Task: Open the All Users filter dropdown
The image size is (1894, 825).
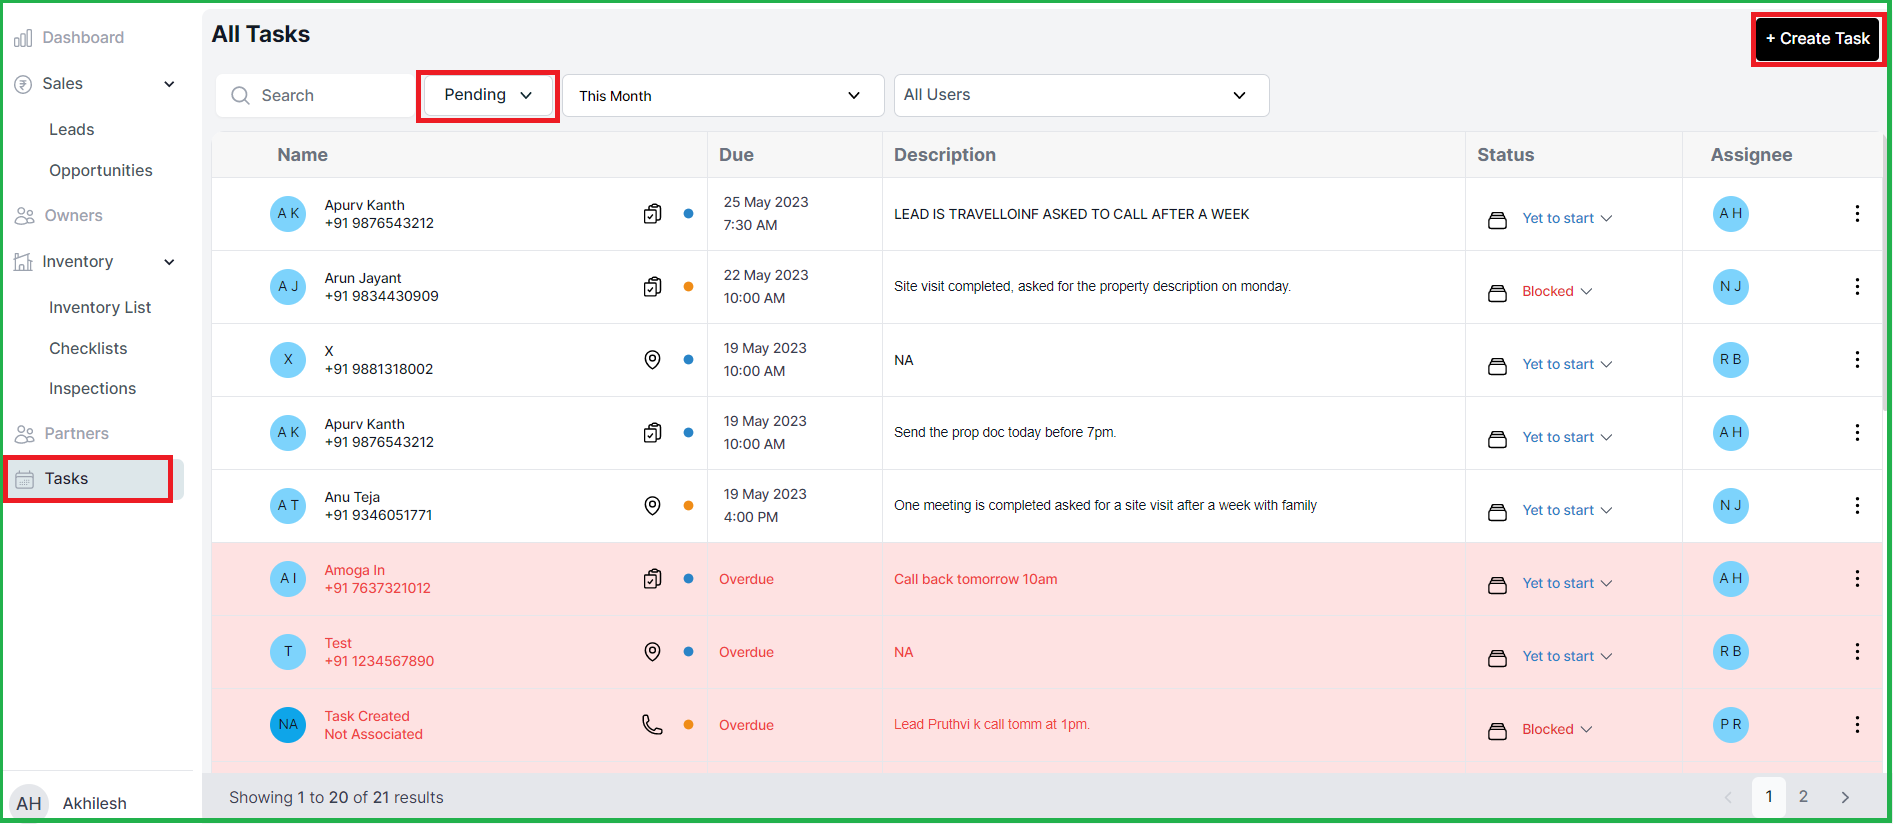Action: [x=1081, y=95]
